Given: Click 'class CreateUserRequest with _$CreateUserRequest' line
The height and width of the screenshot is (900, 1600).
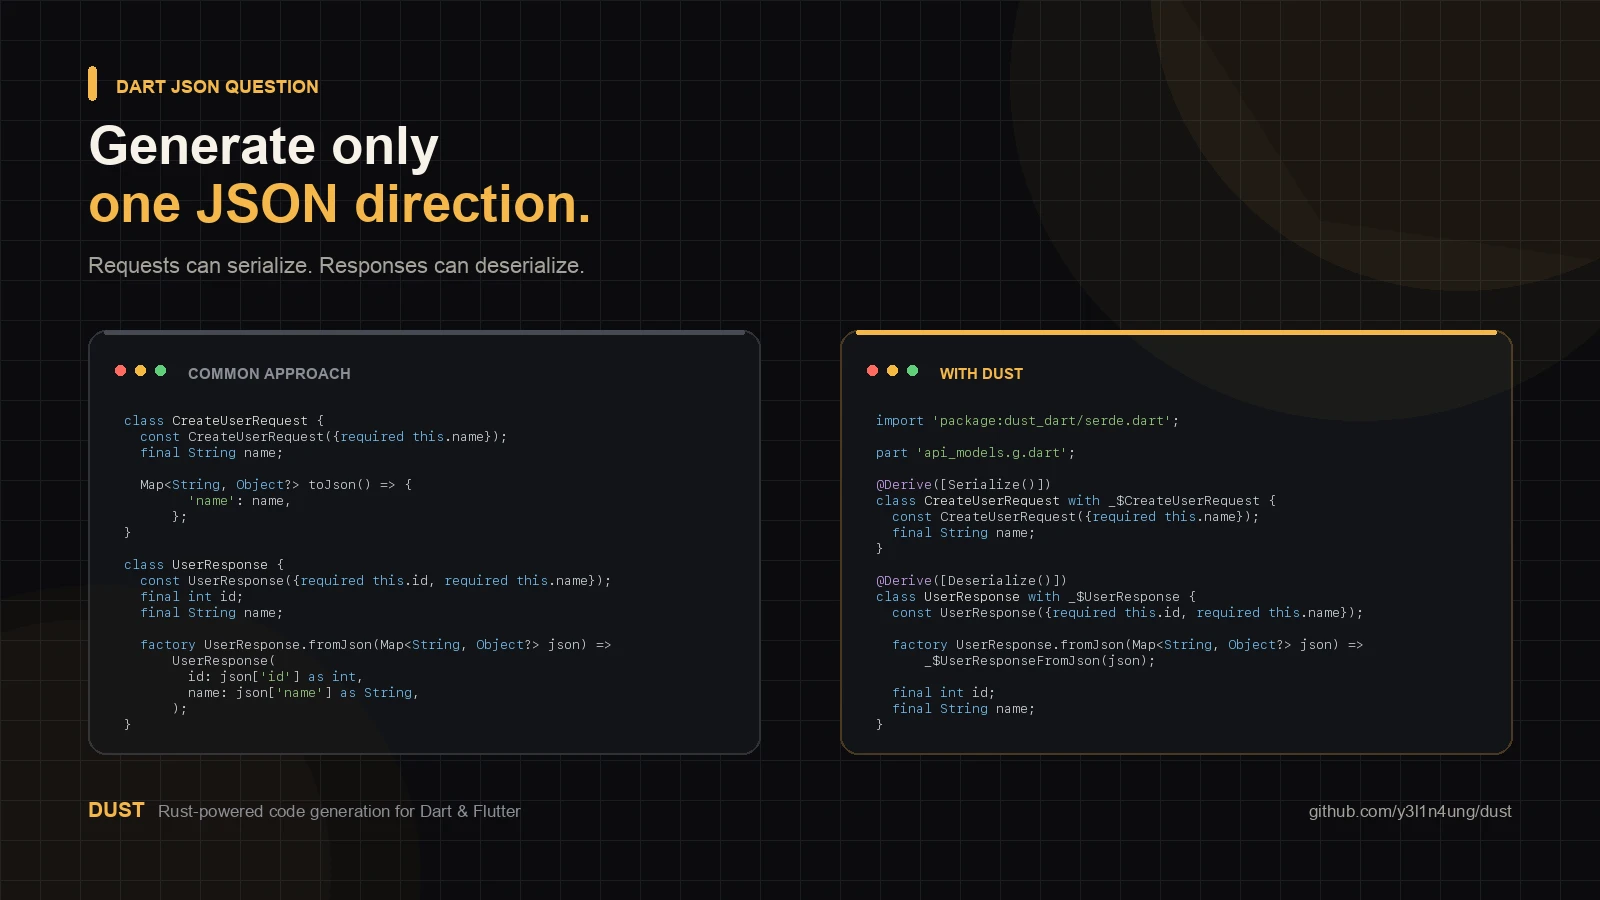Looking at the screenshot, I should (1076, 501).
